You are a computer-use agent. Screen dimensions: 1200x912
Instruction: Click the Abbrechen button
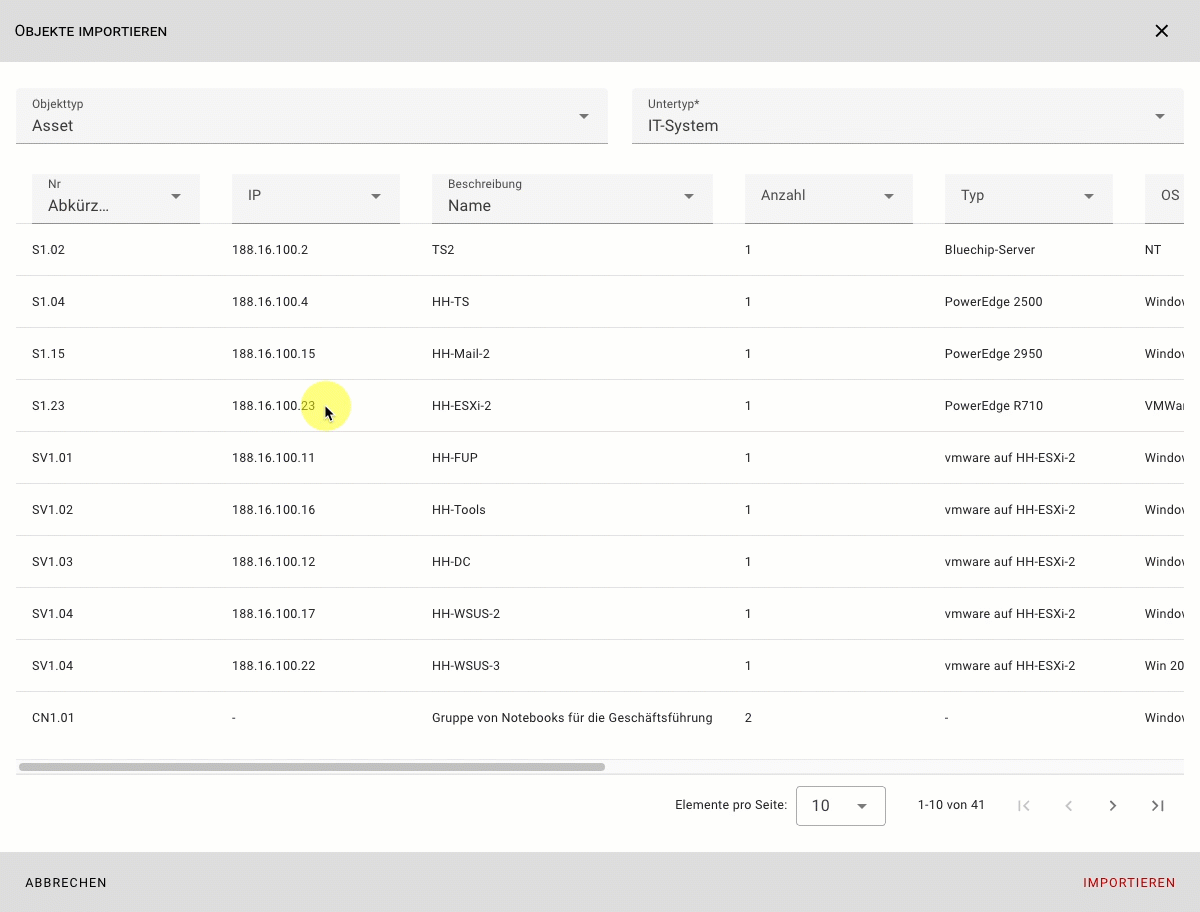click(x=66, y=883)
